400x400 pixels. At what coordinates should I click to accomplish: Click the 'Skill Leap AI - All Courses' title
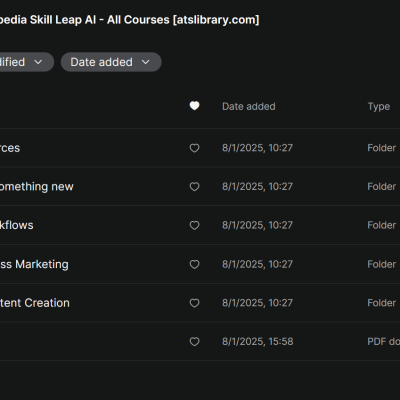[x=130, y=20]
